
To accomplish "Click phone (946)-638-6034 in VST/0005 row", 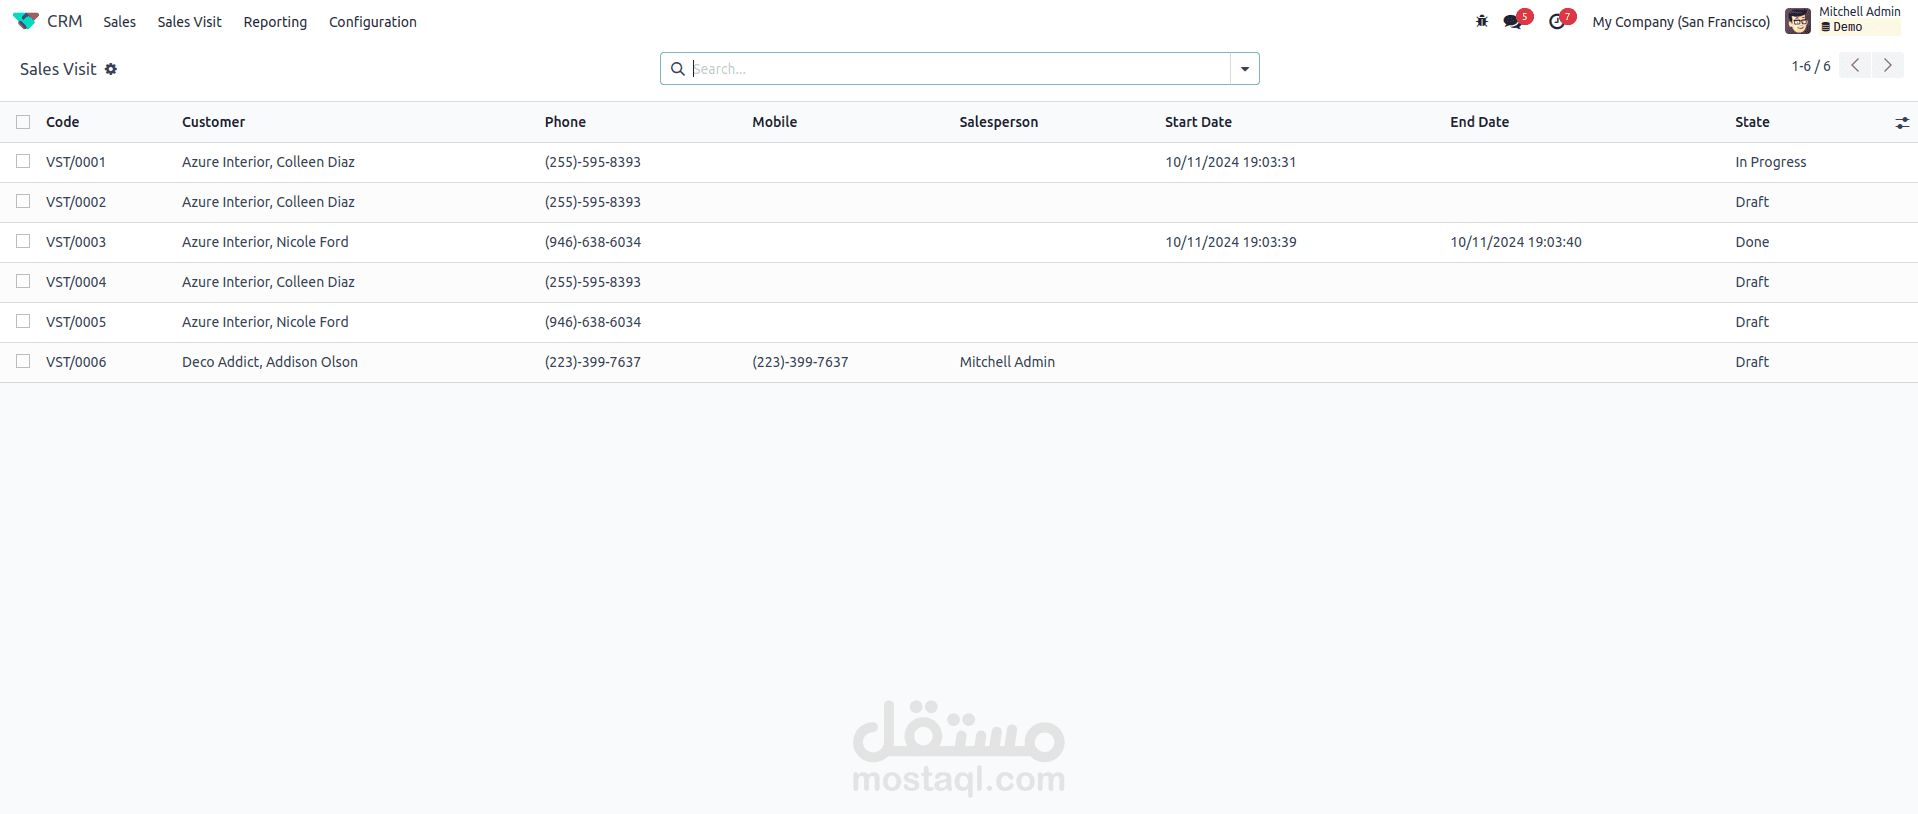I will pyautogui.click(x=593, y=322).
